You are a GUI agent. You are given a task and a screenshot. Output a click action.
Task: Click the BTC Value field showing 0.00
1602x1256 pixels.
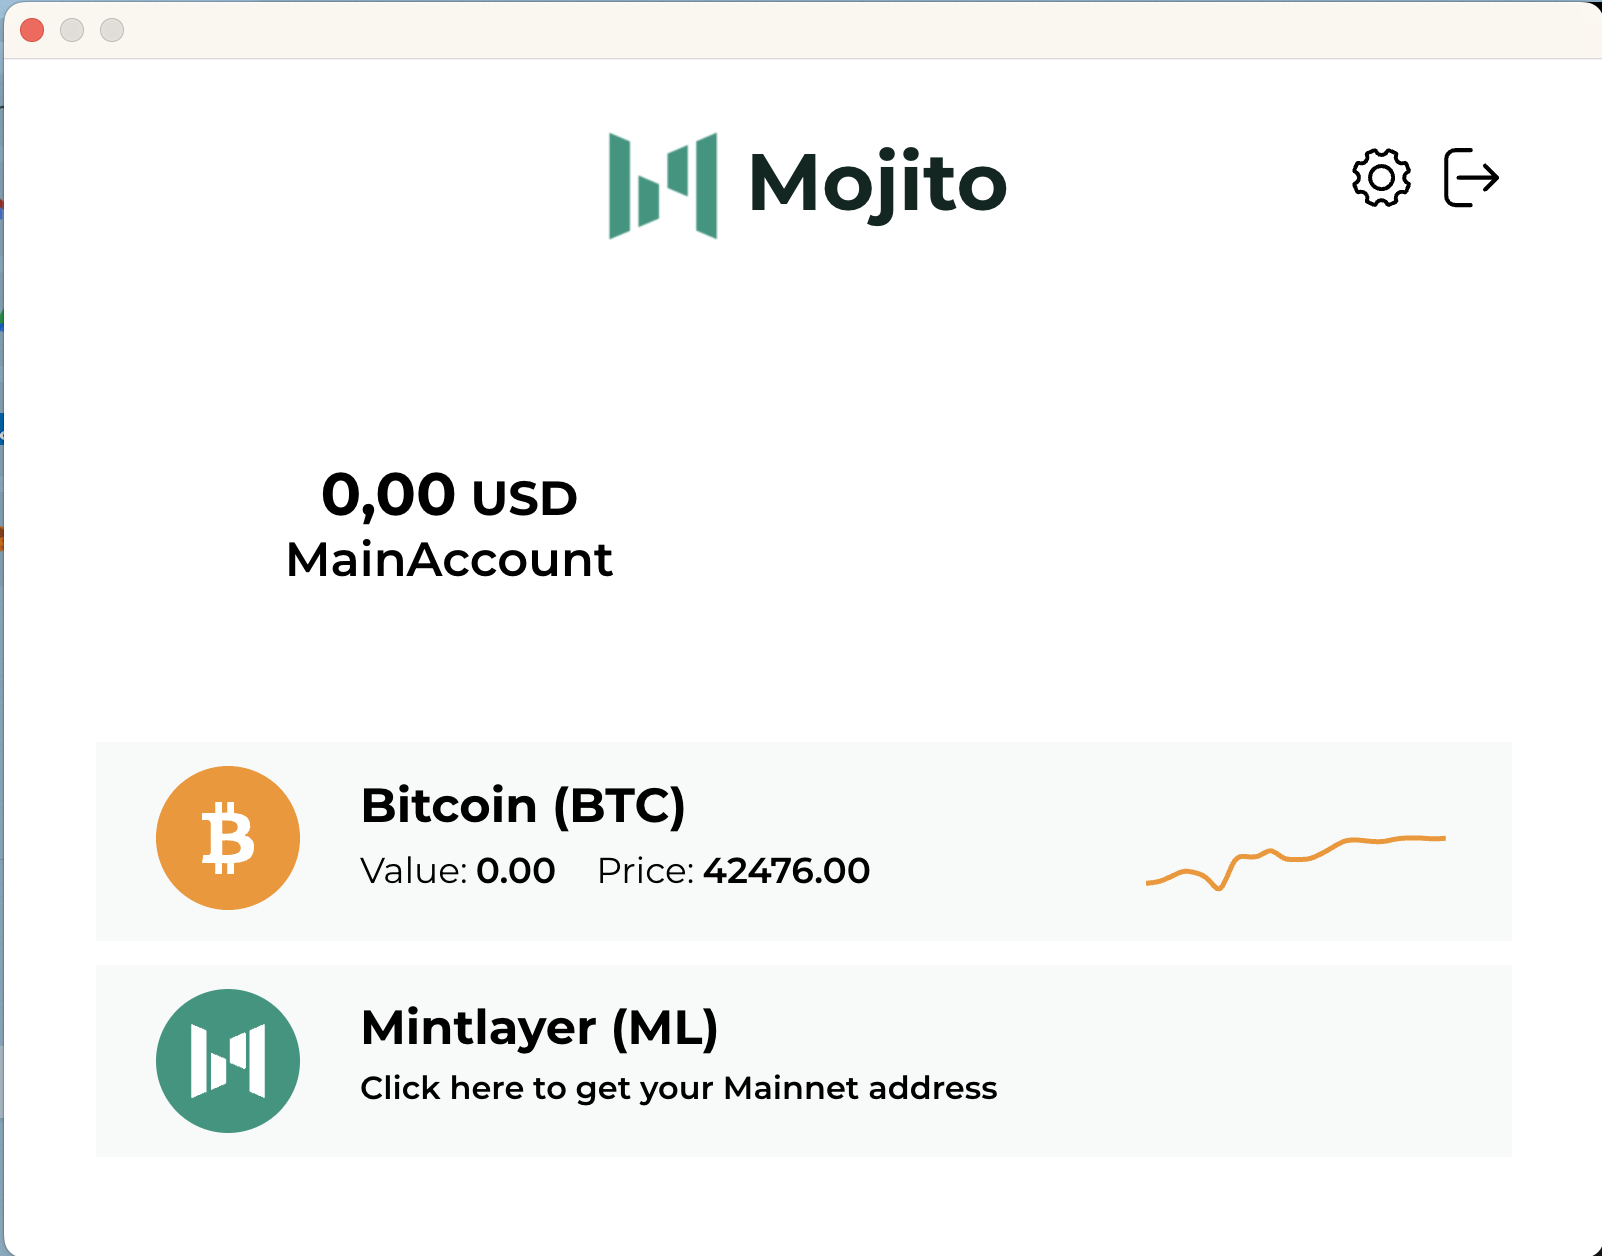[515, 871]
